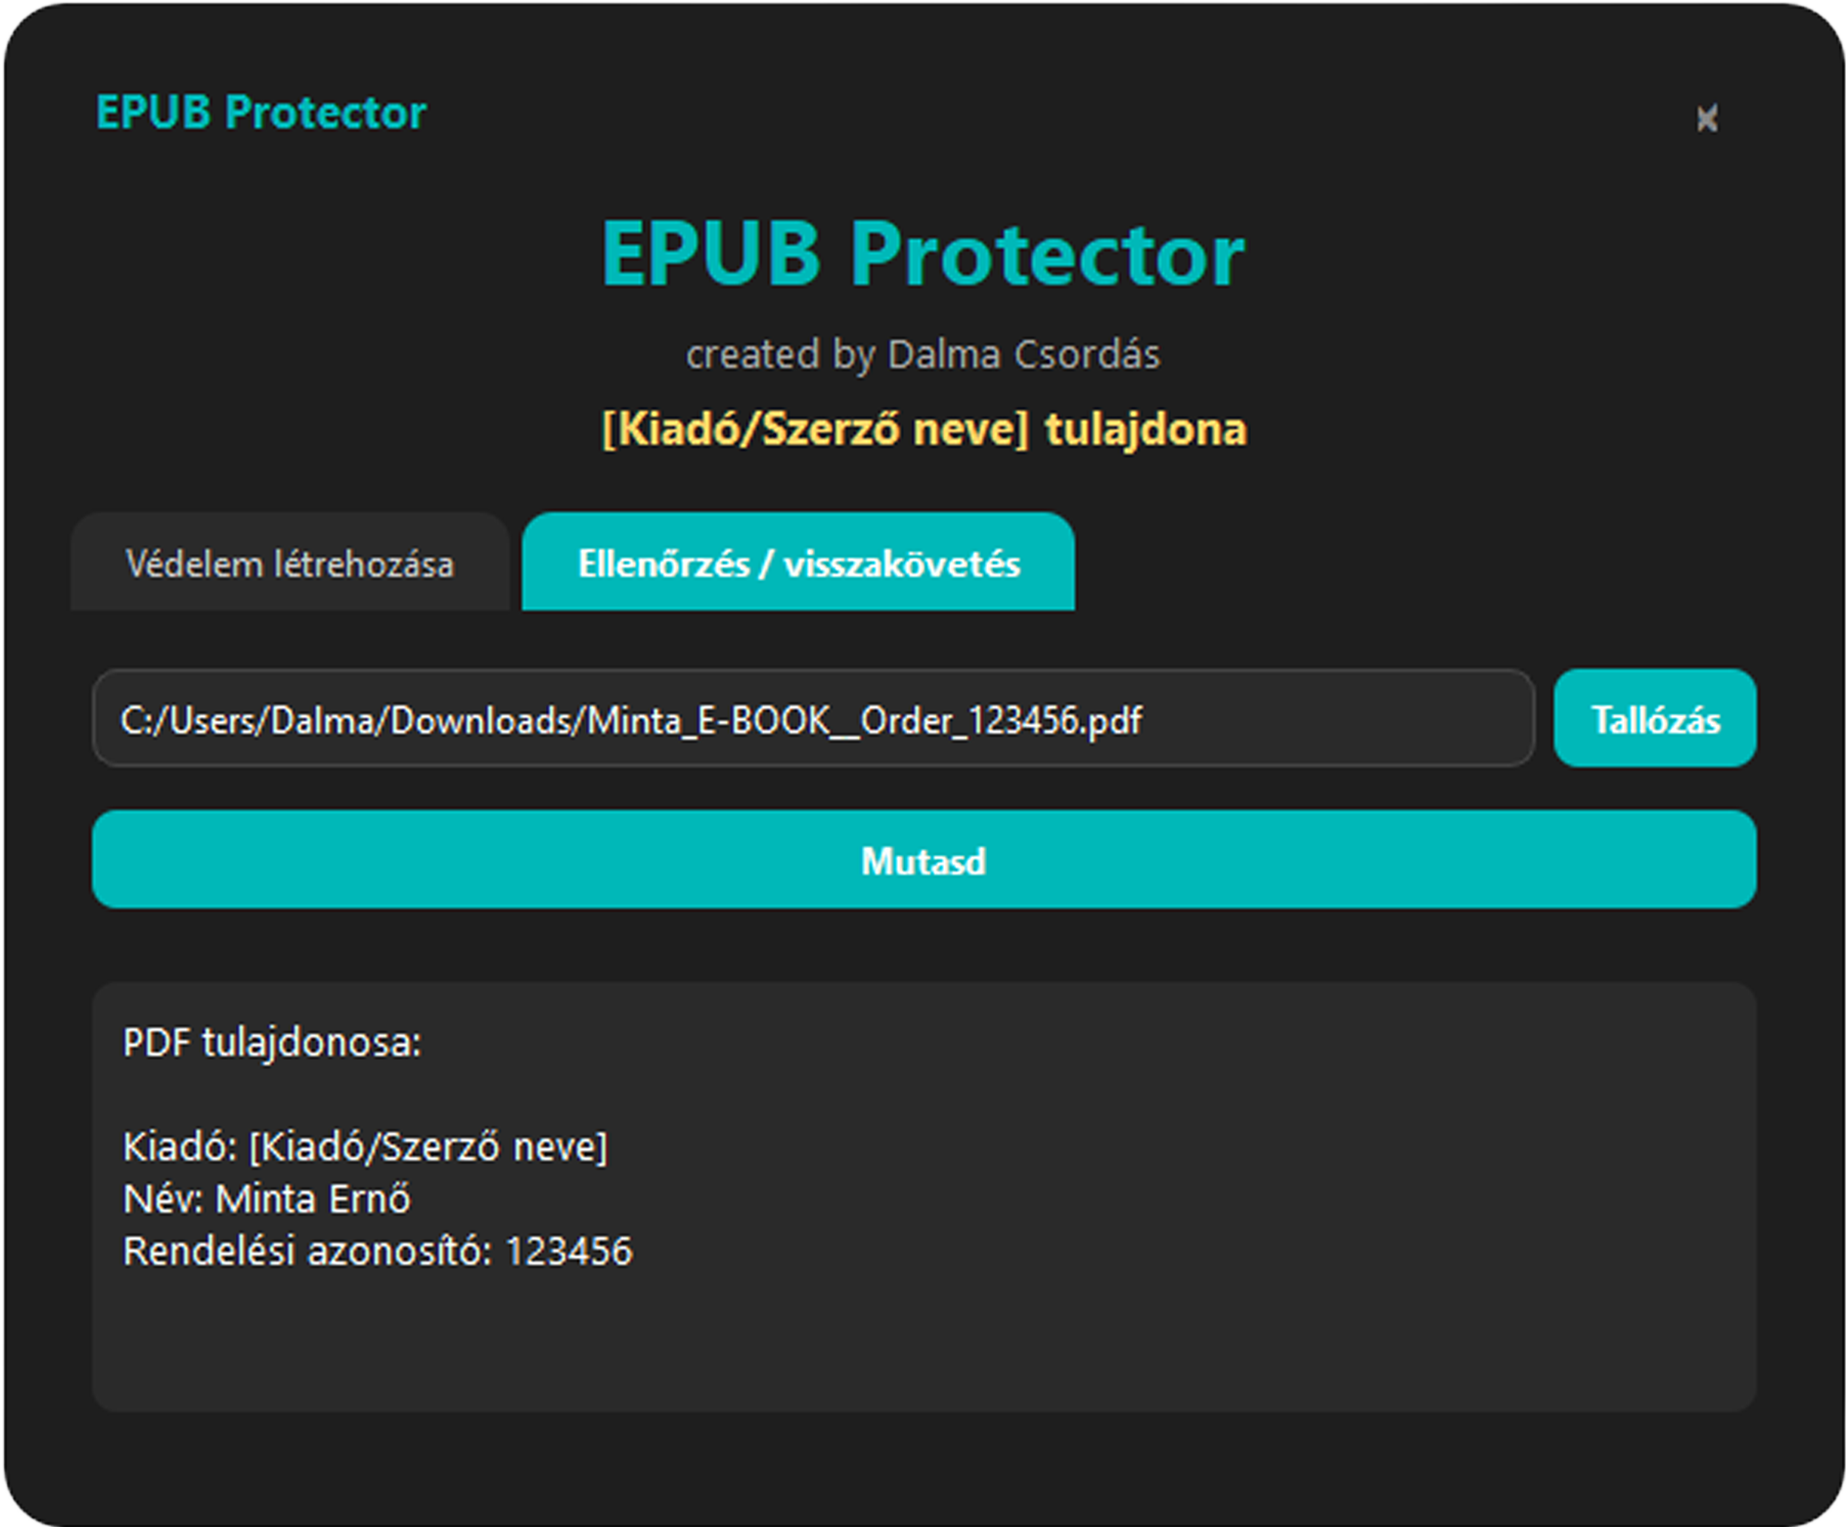This screenshot has height=1527, width=1846.
Task: Click the small EPUB Protector title bar label
Action: click(261, 112)
